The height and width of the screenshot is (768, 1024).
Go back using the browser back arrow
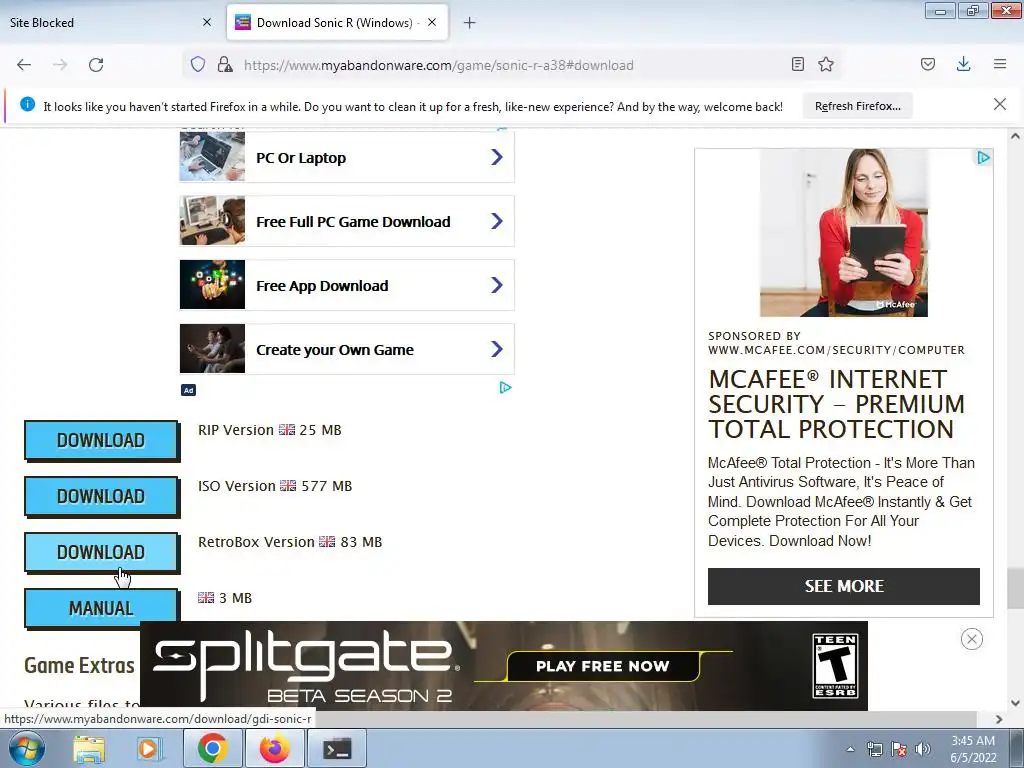pyautogui.click(x=24, y=65)
